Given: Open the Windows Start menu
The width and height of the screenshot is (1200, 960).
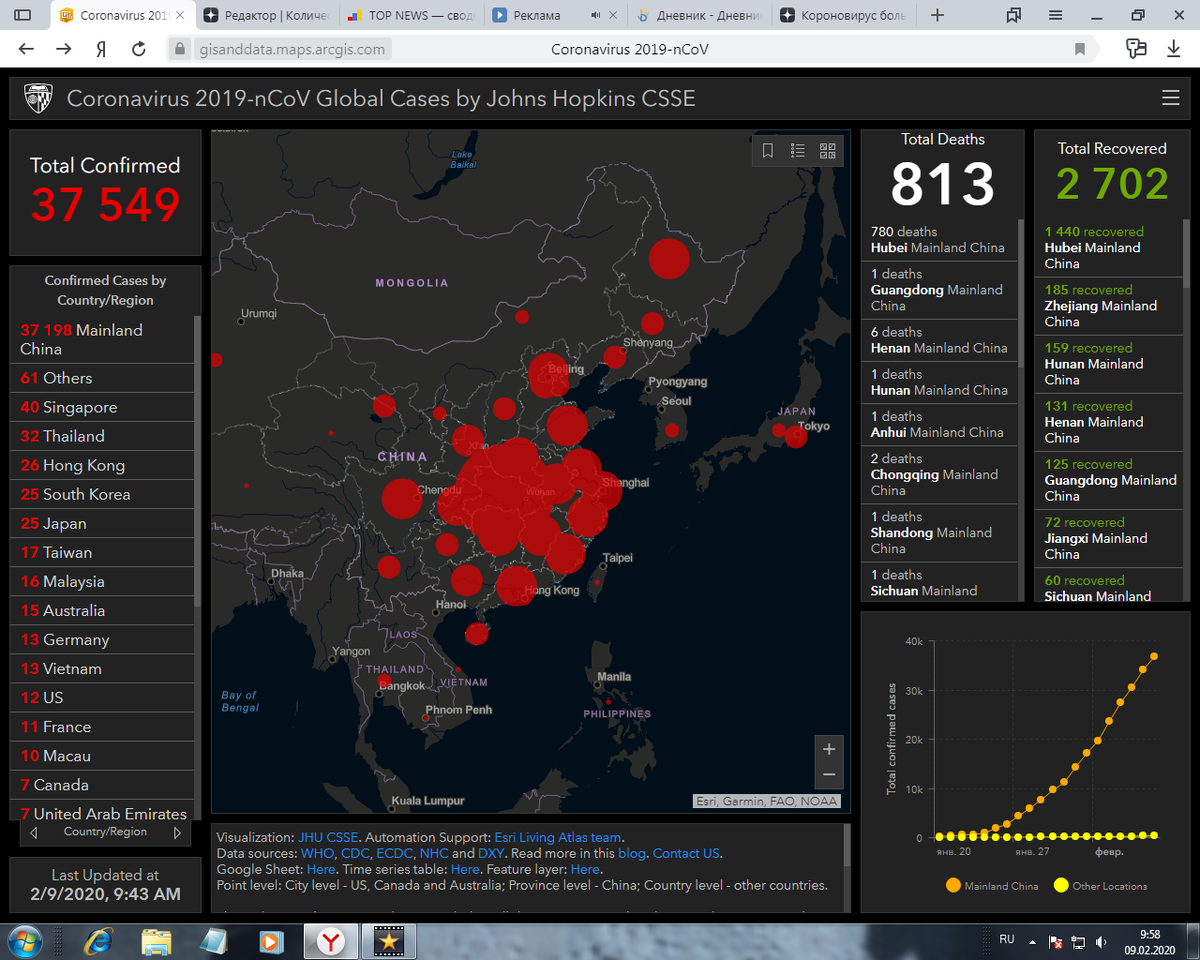Looking at the screenshot, I should click(26, 941).
